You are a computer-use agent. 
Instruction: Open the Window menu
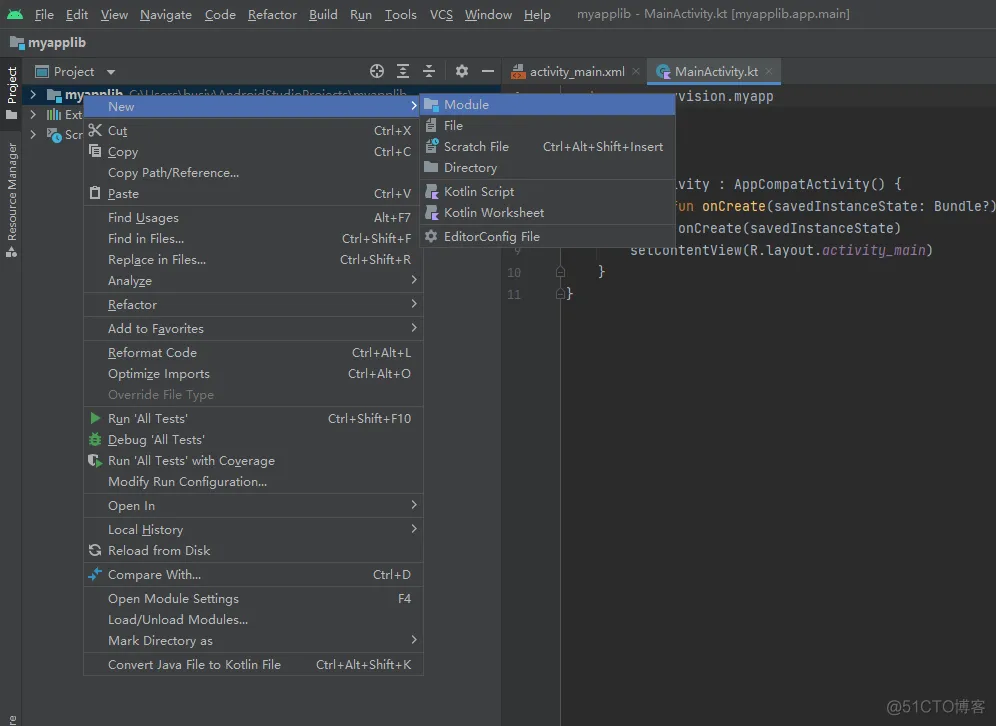tap(488, 14)
